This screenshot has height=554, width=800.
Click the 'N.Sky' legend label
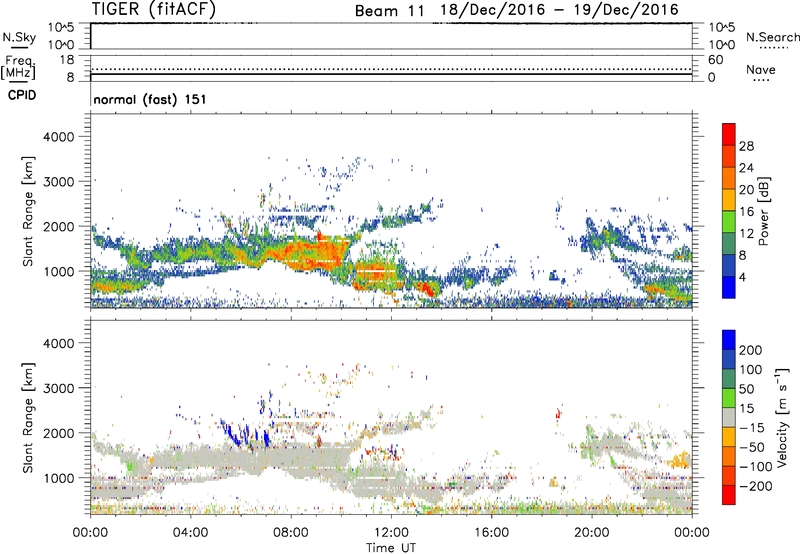(x=19, y=37)
